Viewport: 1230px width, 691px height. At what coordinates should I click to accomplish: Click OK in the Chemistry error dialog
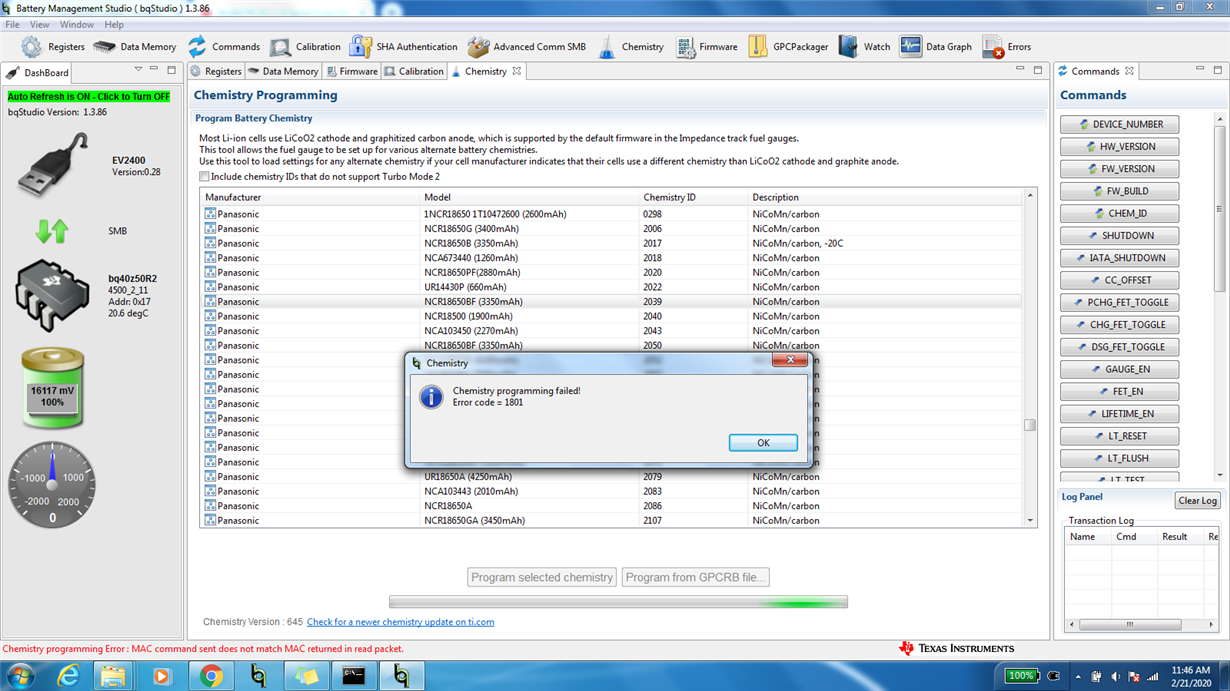pyautogui.click(x=763, y=443)
